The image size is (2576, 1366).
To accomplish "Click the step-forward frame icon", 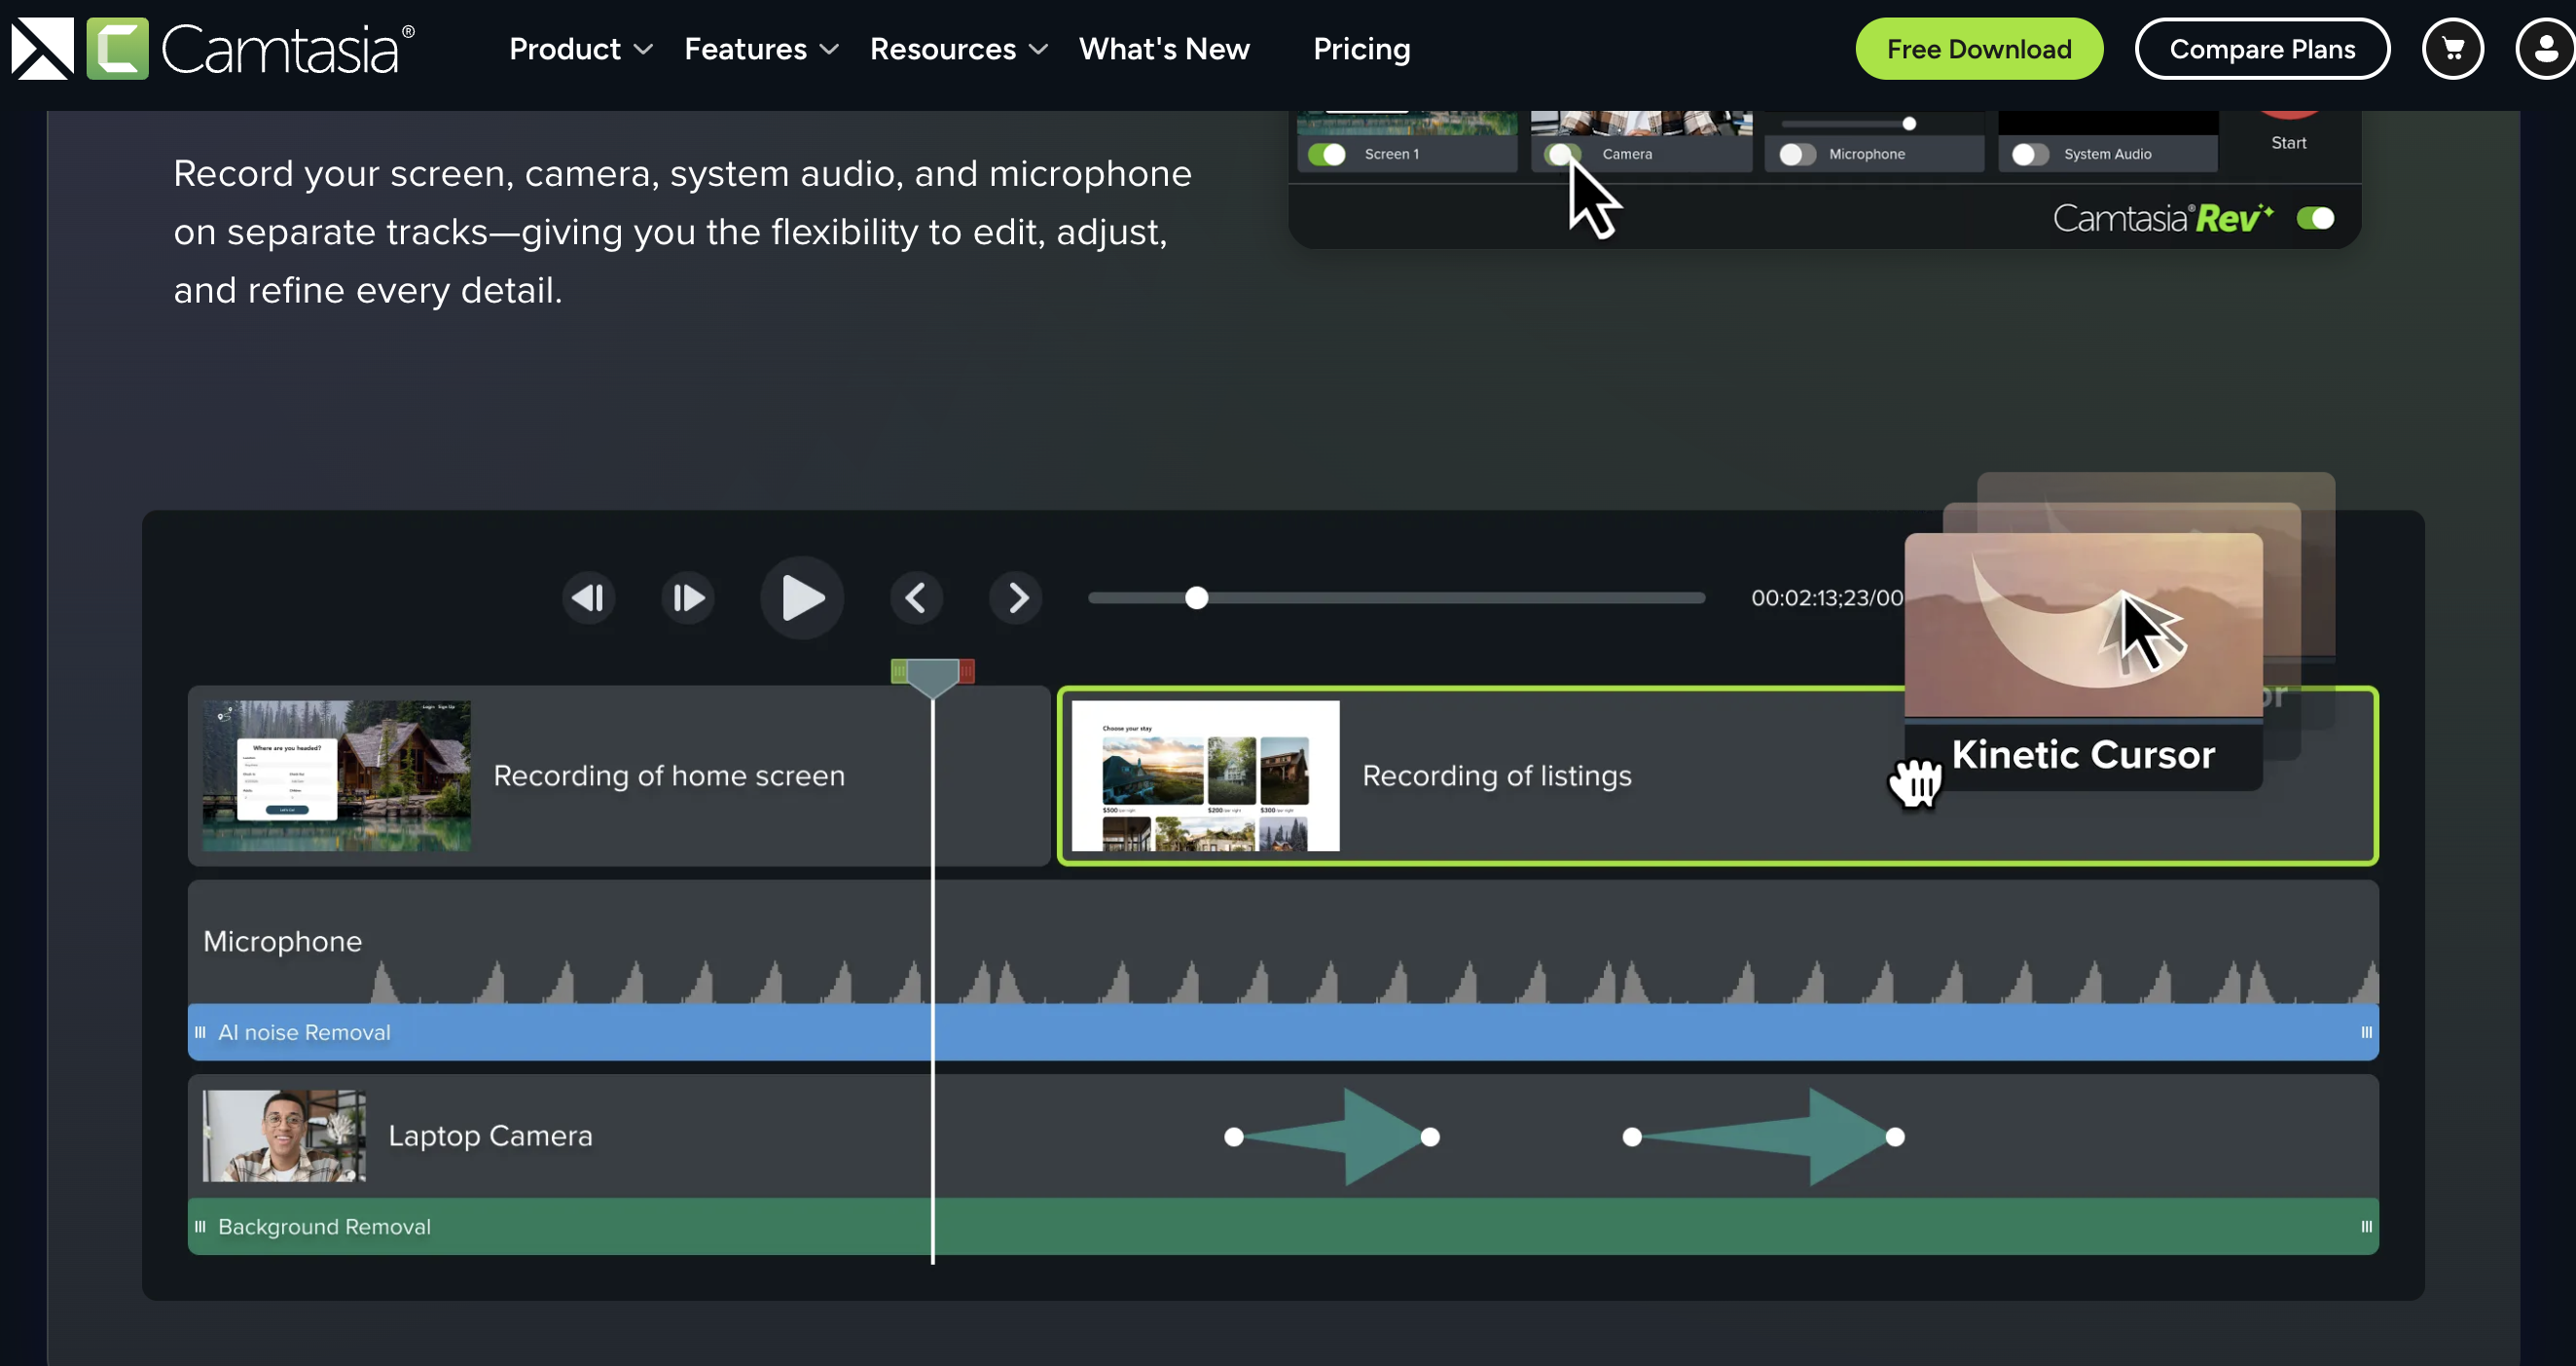I will (688, 597).
